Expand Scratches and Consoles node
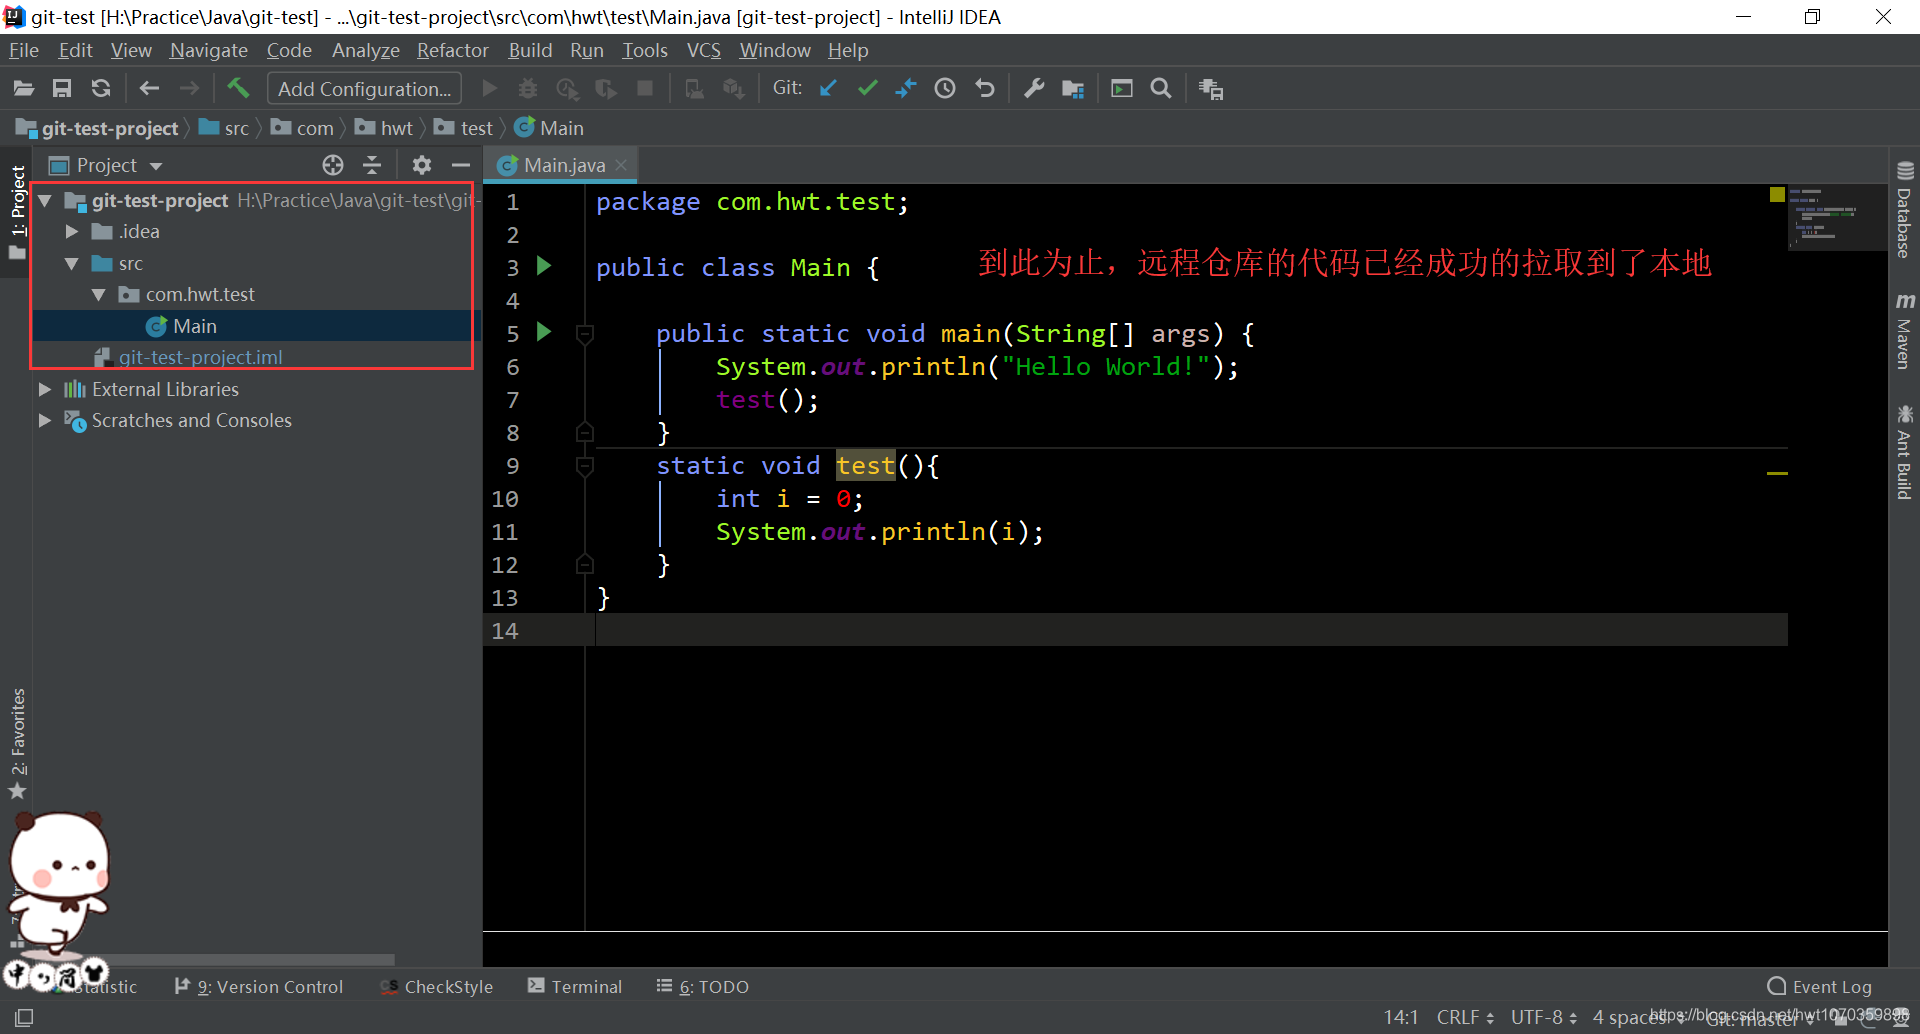The height and width of the screenshot is (1034, 1920). pos(45,421)
